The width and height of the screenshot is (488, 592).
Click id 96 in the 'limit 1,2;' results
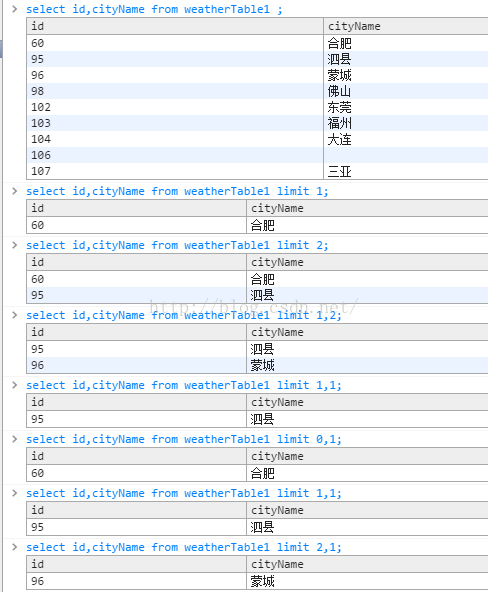[x=137, y=365]
